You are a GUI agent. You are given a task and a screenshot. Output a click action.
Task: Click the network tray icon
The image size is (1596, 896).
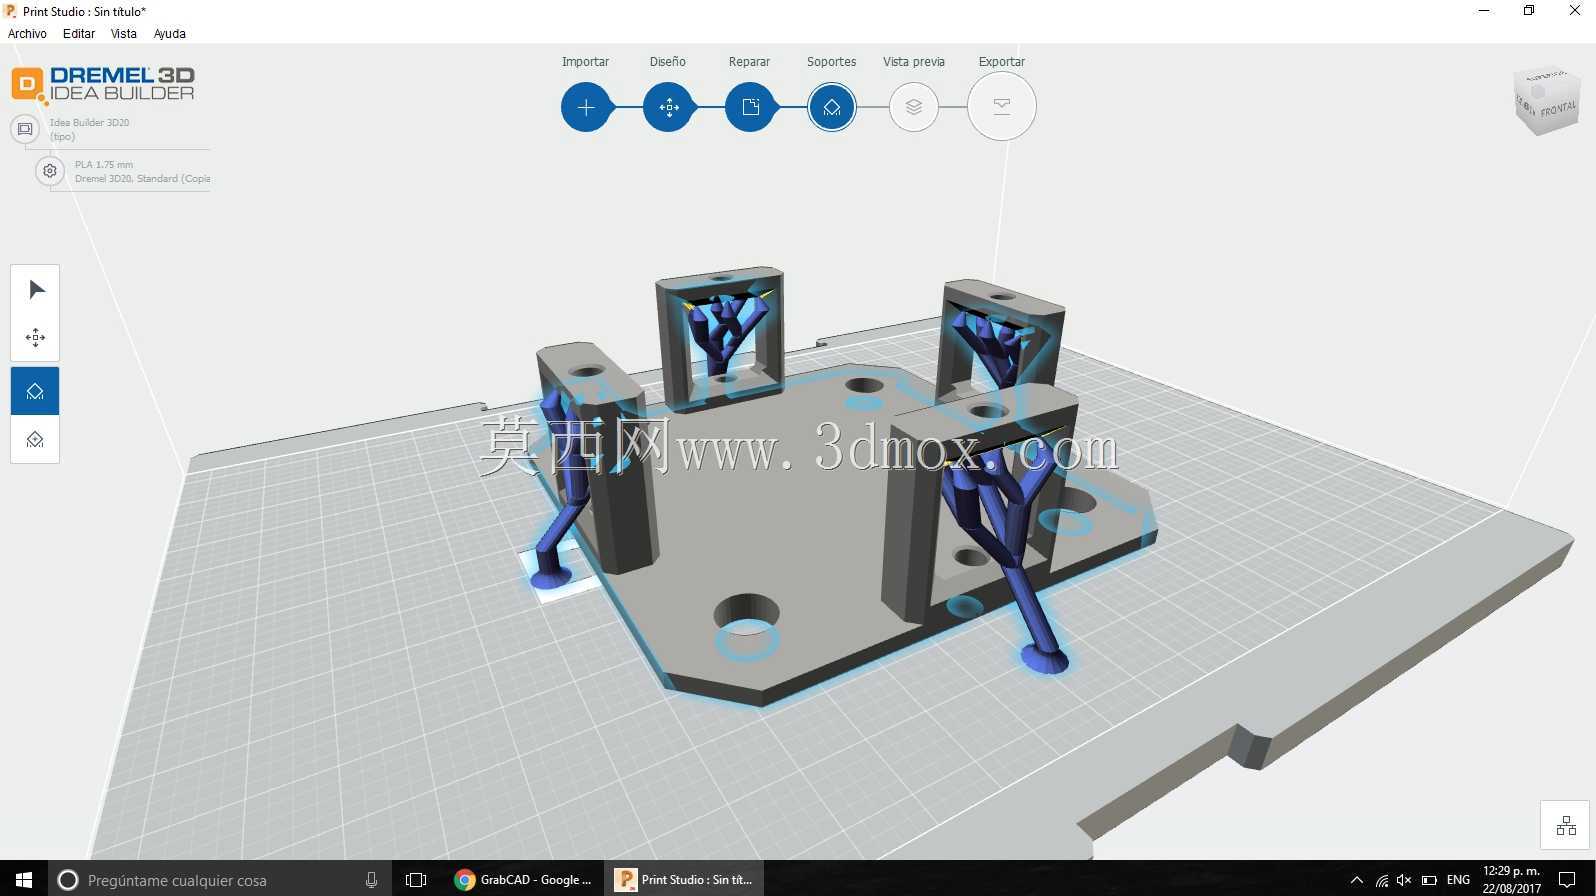[1381, 880]
